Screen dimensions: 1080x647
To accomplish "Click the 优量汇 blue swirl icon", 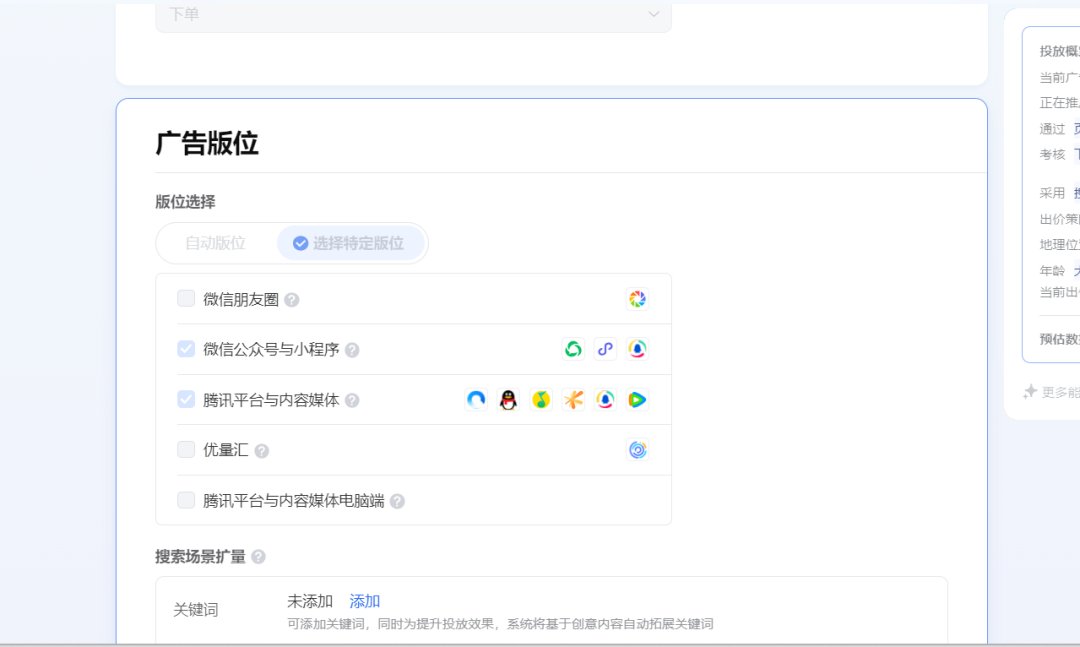I will 637,450.
